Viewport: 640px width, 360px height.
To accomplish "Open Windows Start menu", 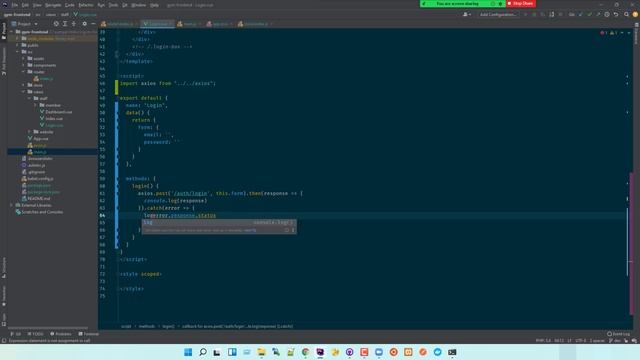I will (x=188, y=352).
